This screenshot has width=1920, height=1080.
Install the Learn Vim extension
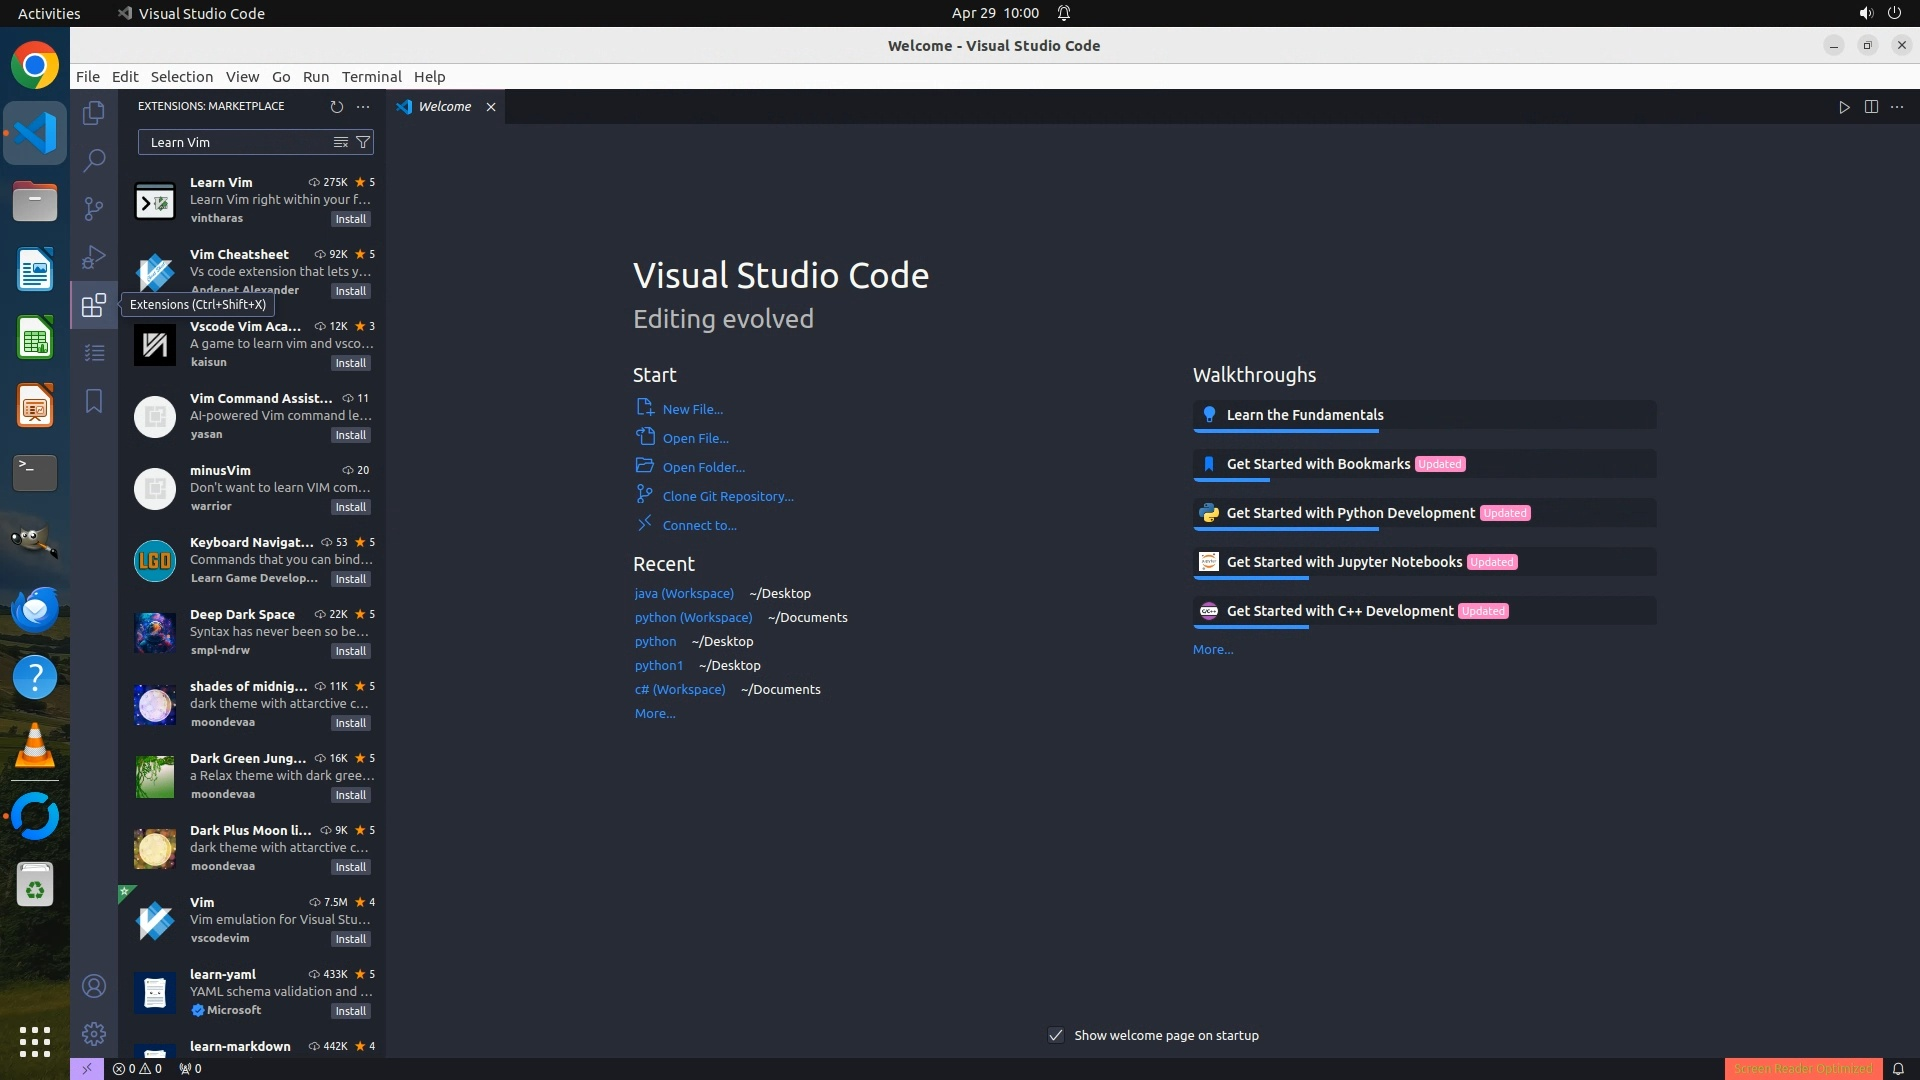[350, 219]
